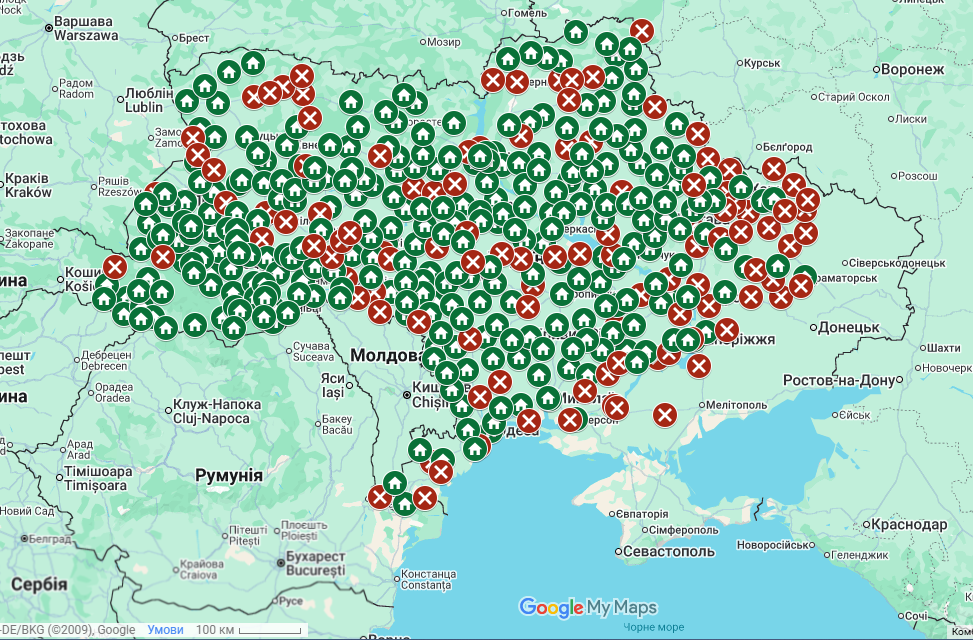This screenshot has height=640, width=973.
Task: Toggle the 100 км map scale
Action: pyautogui.click(x=249, y=629)
